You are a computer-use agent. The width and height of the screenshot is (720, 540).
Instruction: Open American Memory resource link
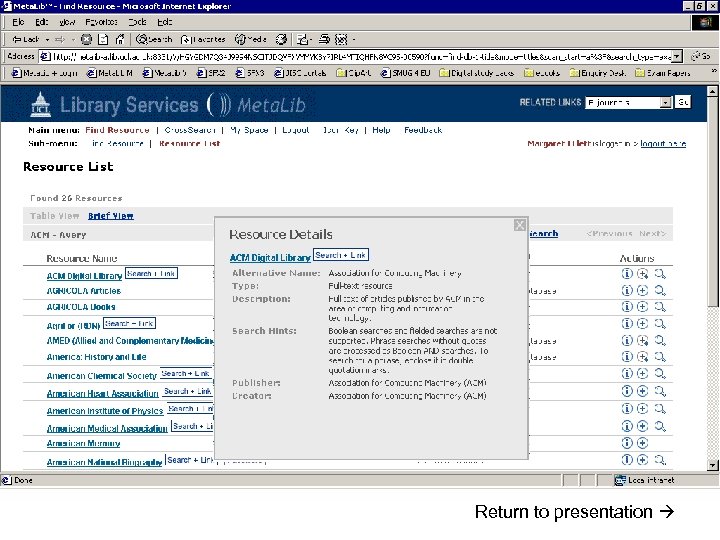point(83,443)
